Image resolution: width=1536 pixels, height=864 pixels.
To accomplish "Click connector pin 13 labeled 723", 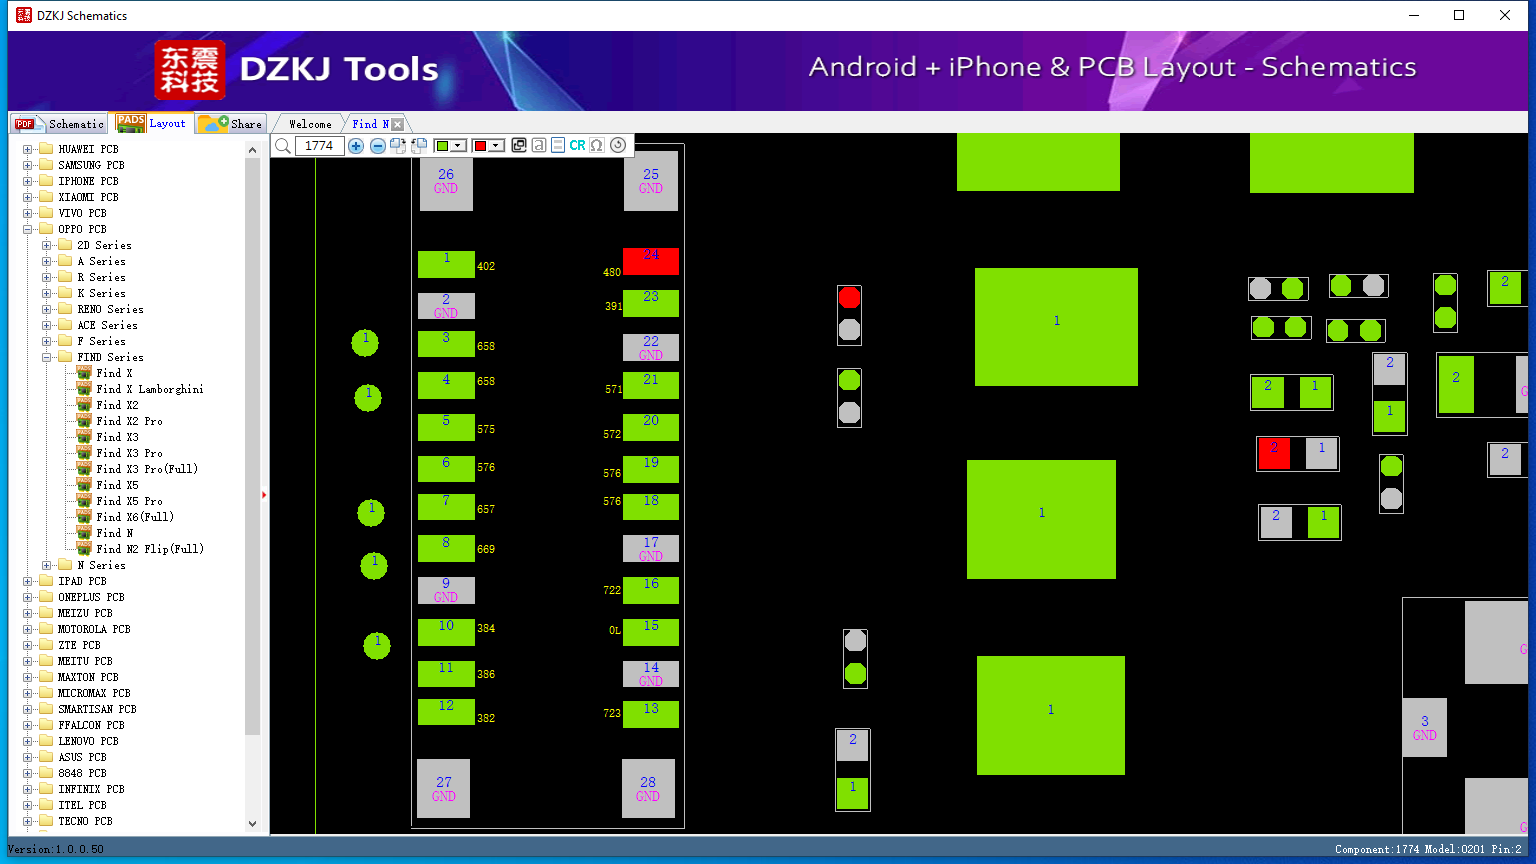I will click(651, 714).
